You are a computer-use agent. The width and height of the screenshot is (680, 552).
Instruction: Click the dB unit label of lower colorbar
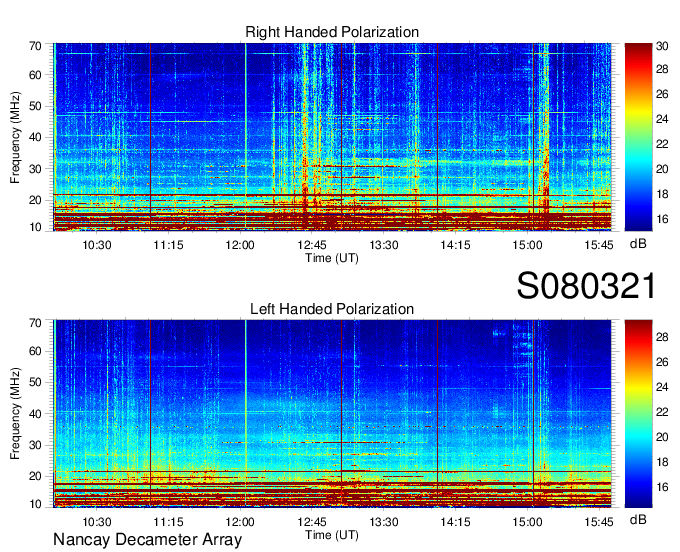click(x=638, y=519)
